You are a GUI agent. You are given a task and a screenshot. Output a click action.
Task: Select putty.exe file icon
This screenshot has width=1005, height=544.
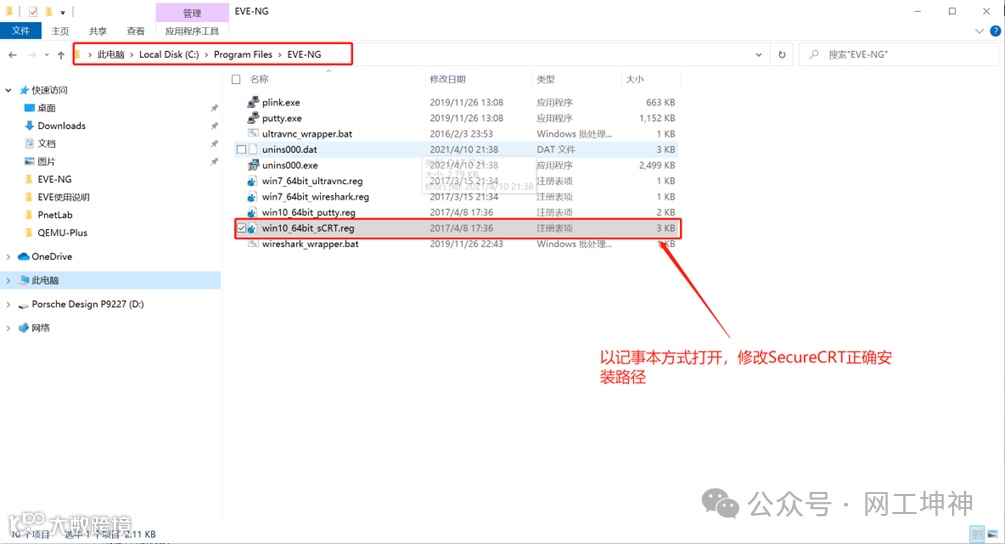(253, 118)
